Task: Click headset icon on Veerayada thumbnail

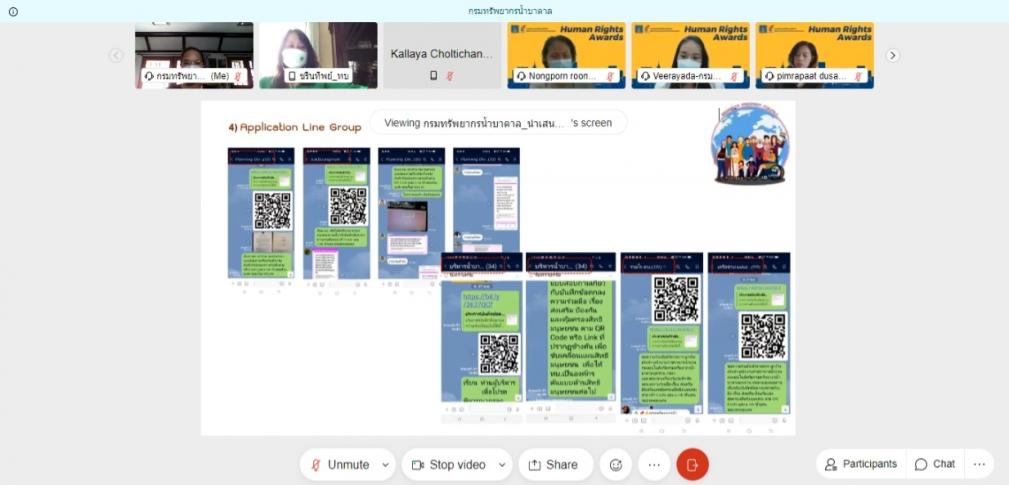Action: point(645,76)
